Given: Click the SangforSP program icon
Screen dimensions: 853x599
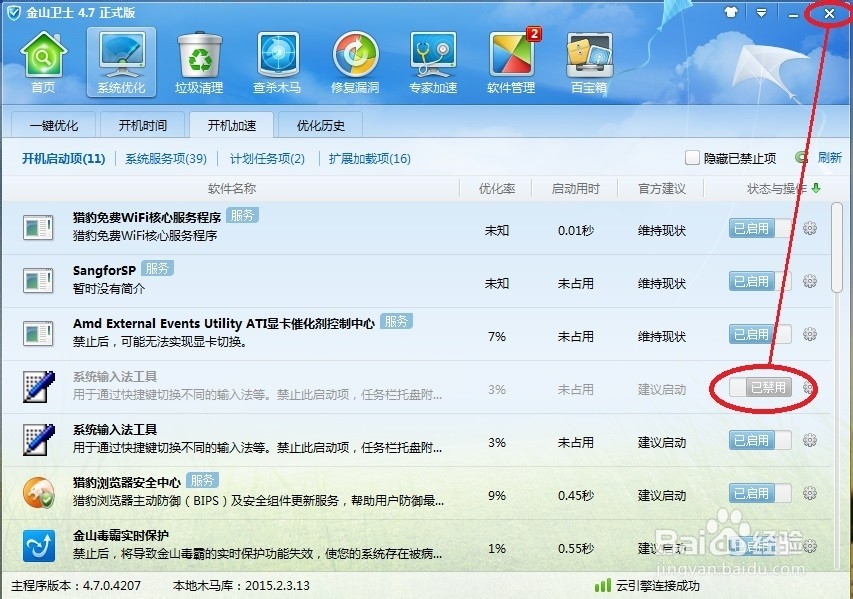Looking at the screenshot, I should 38,281.
